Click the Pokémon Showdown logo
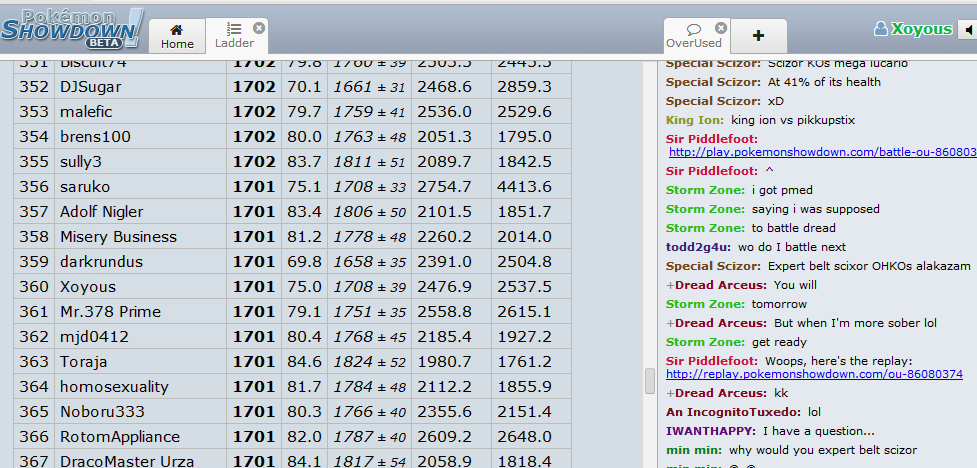 point(72,29)
